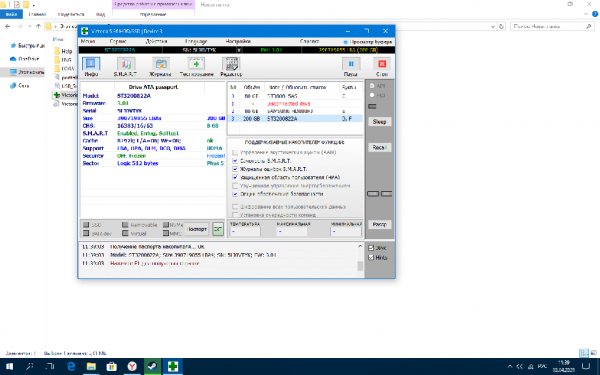This screenshot has height=375, width=600.
Task: Refresh the Explorer address bar
Action: [502, 26]
